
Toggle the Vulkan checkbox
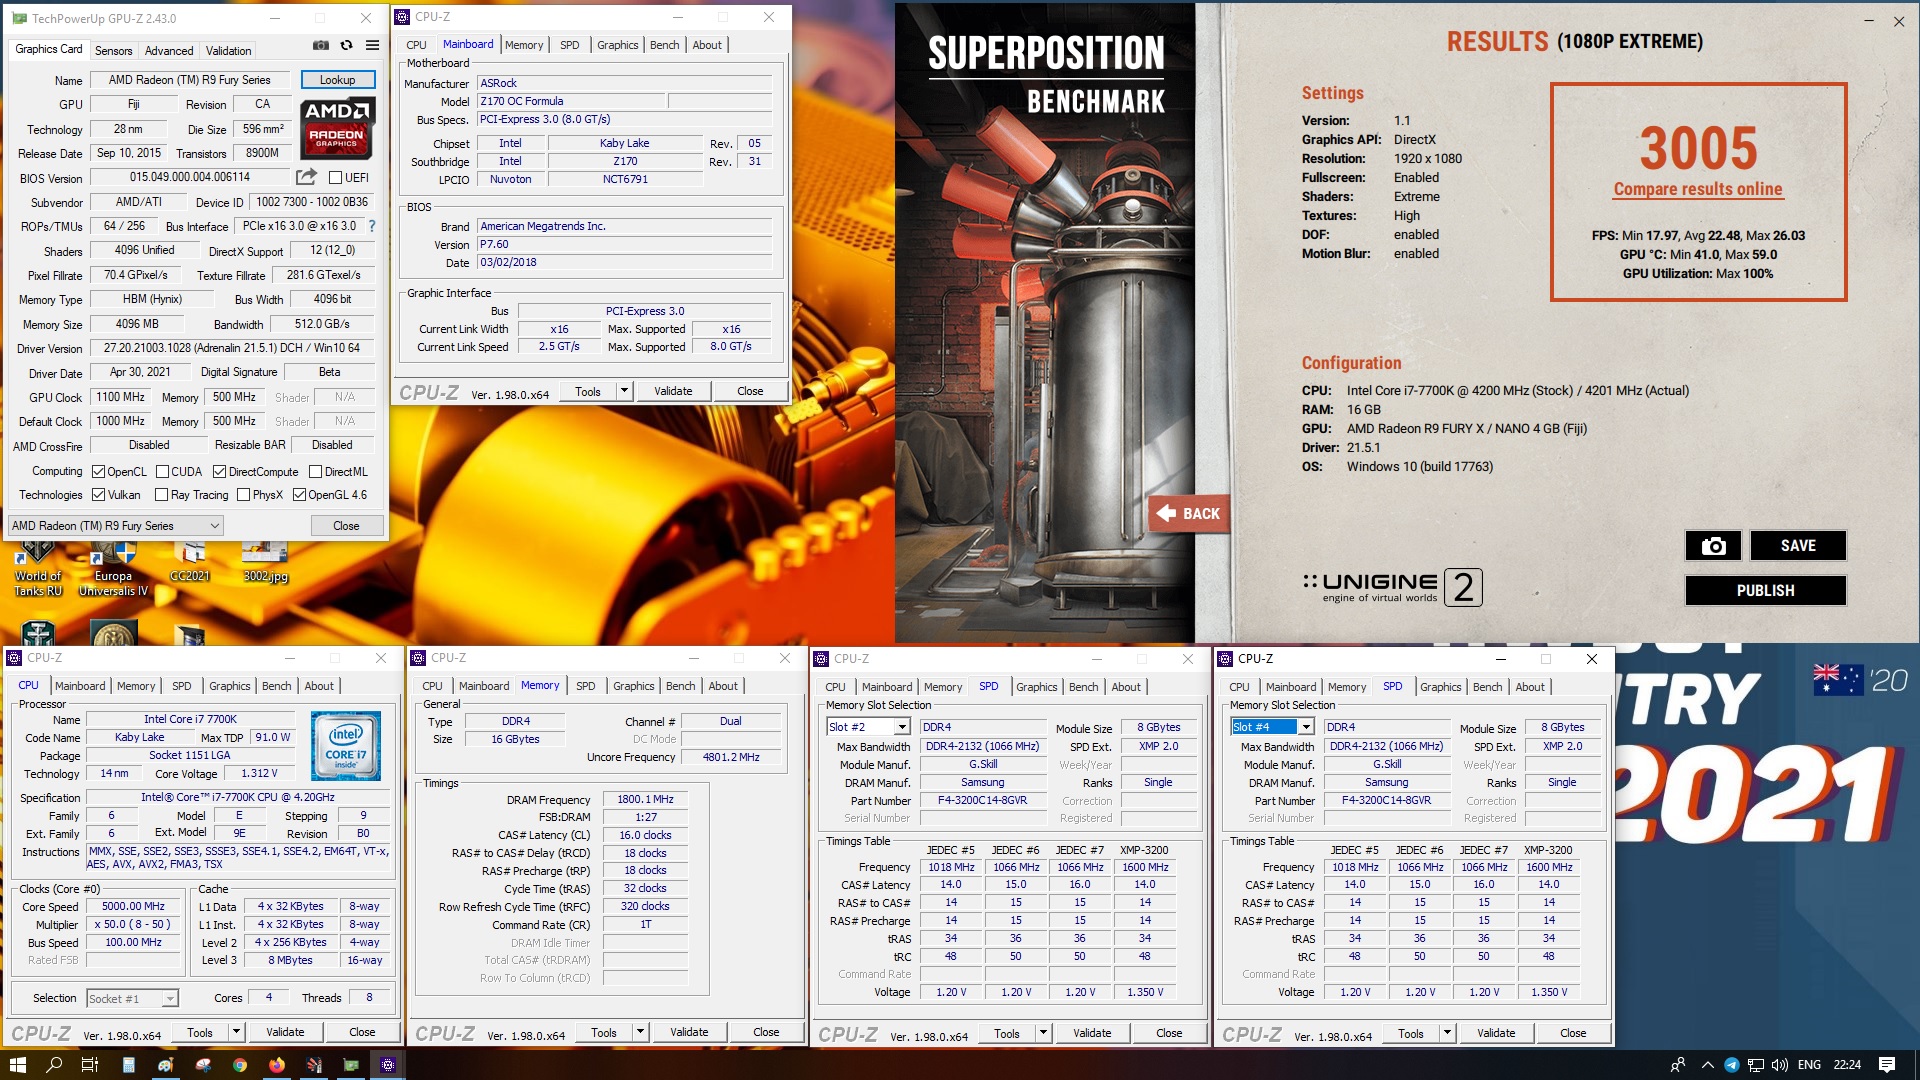[x=98, y=495]
